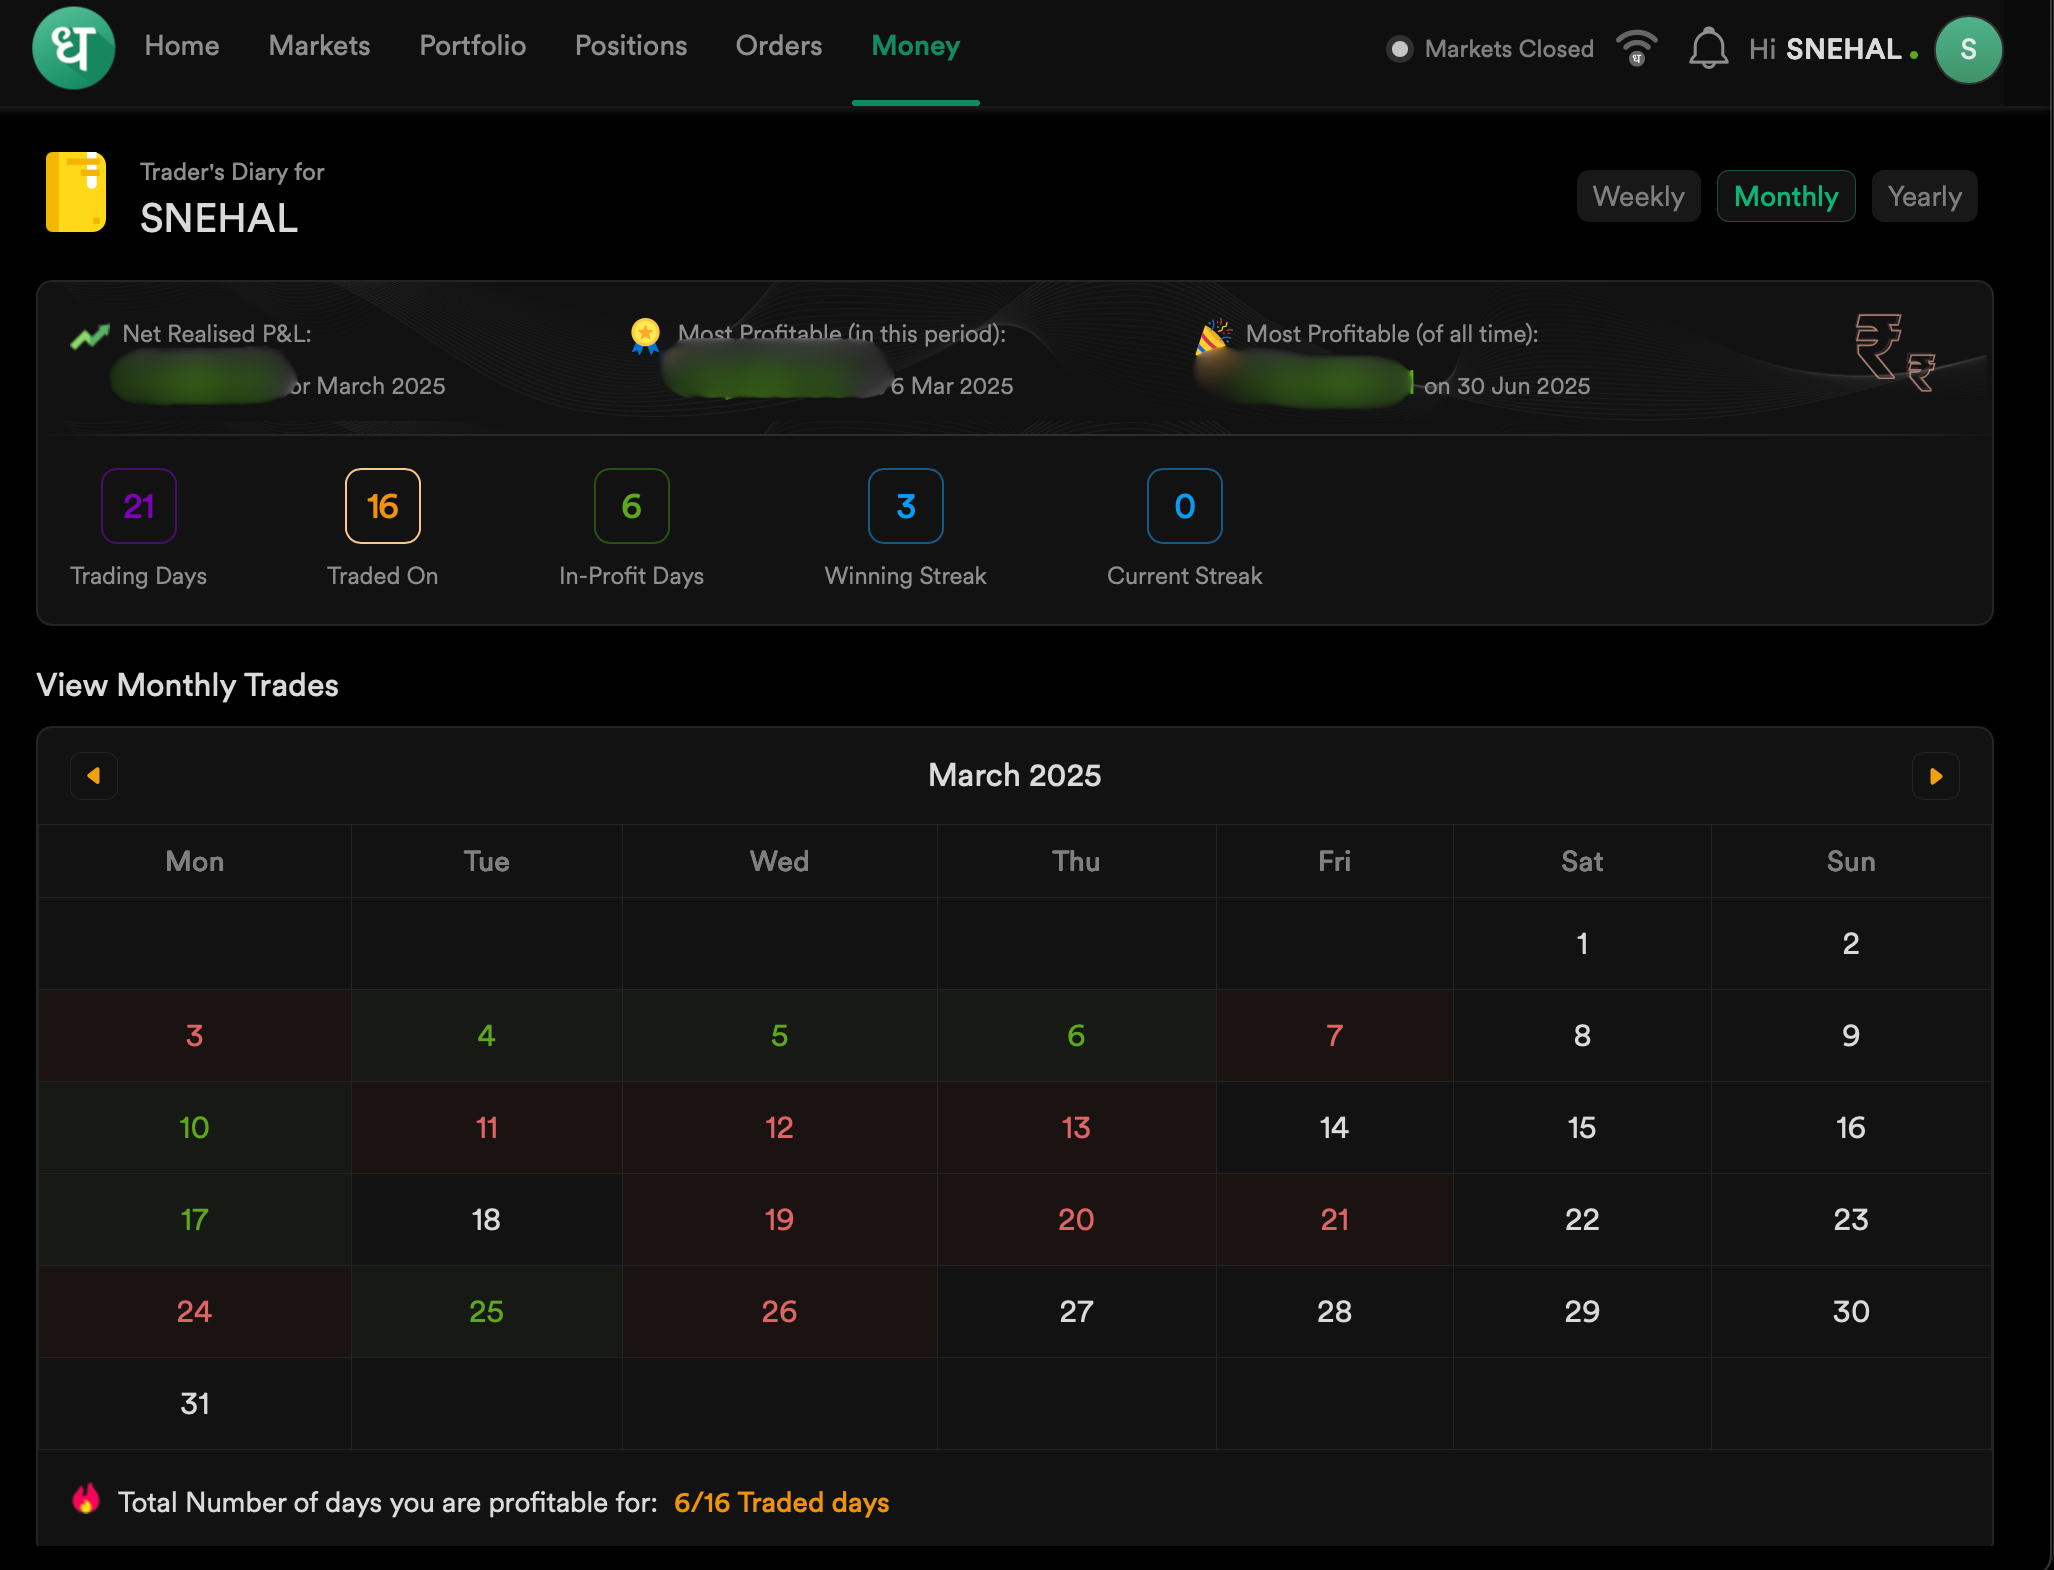Click the wifi connection status icon
The height and width of the screenshot is (1570, 2054).
(x=1637, y=48)
